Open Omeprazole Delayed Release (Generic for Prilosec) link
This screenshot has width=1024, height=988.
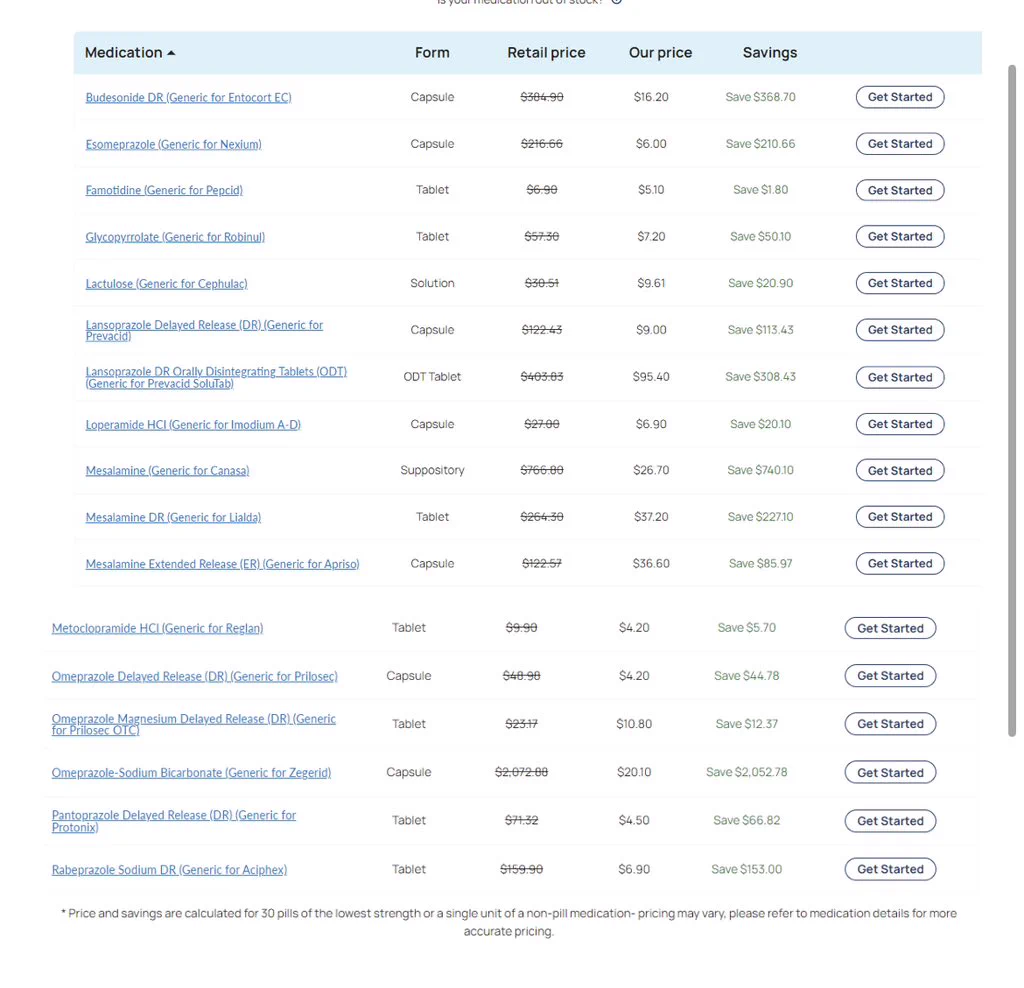tap(195, 677)
